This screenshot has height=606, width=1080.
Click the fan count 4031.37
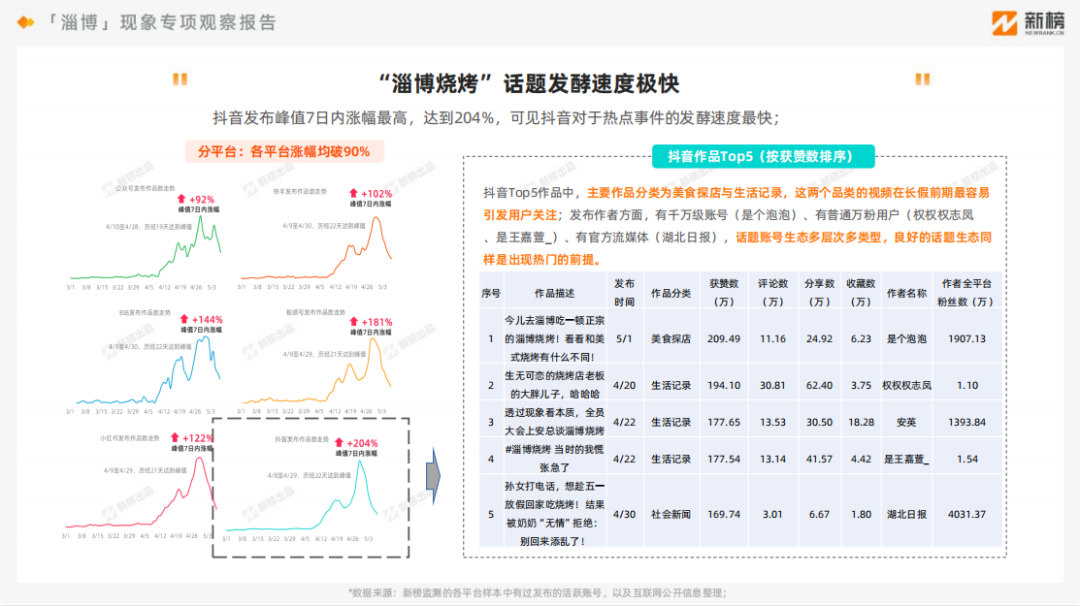point(967,514)
